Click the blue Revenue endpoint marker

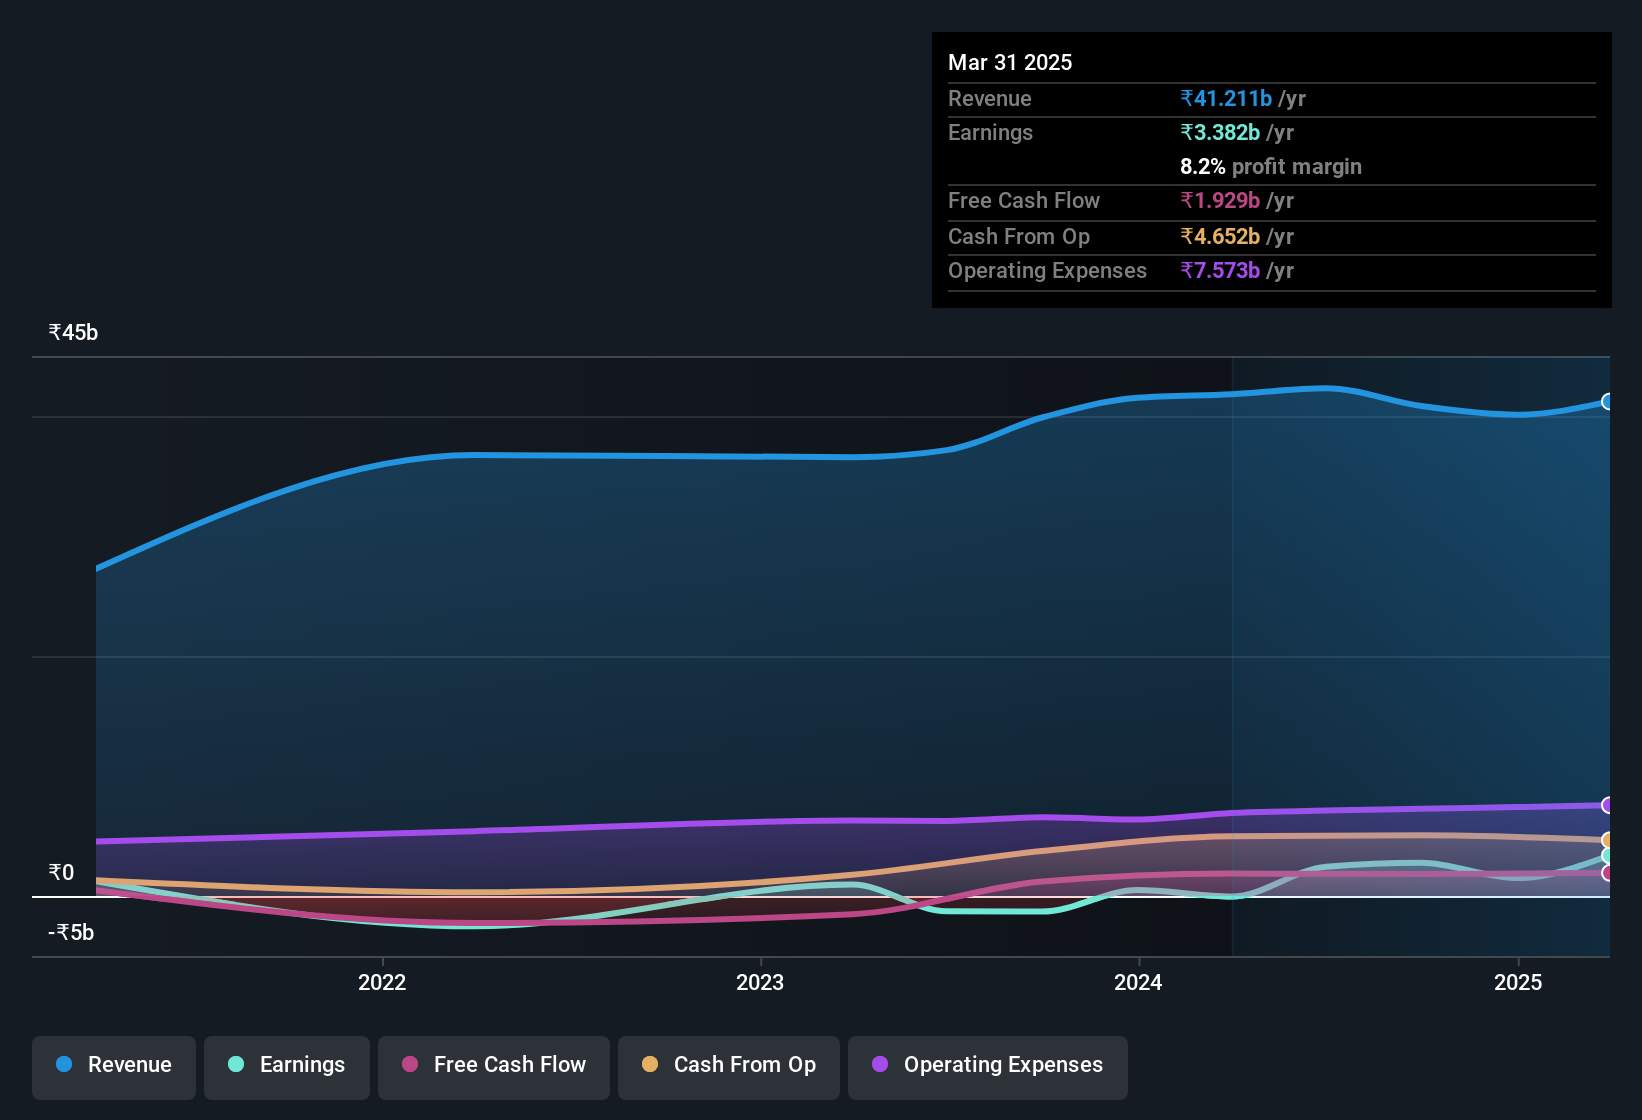(1608, 402)
